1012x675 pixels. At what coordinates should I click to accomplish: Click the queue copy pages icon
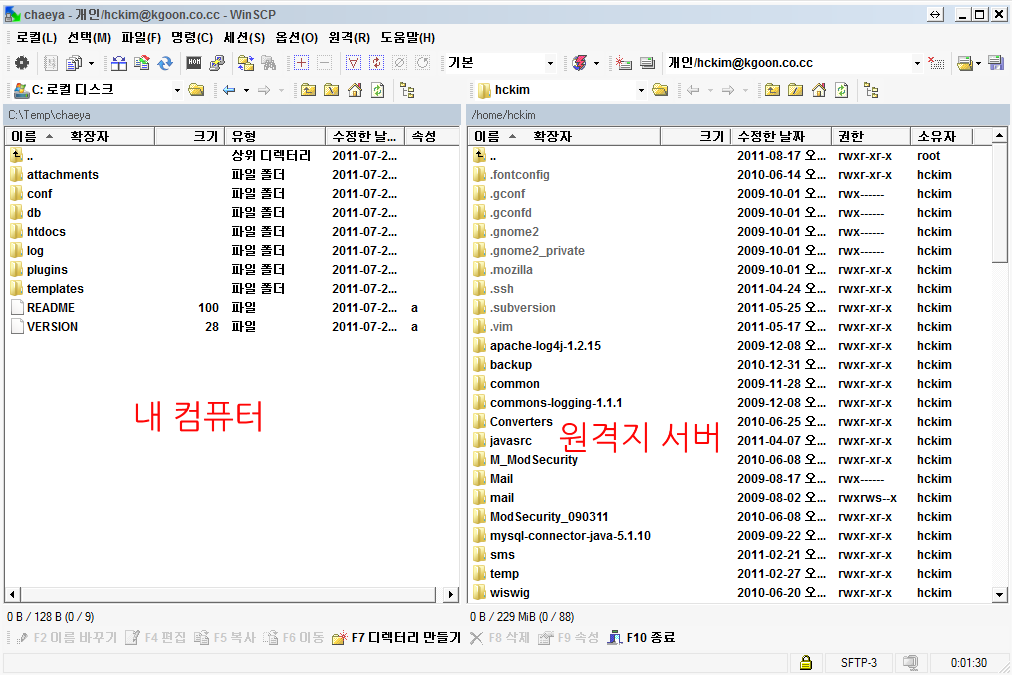74,63
